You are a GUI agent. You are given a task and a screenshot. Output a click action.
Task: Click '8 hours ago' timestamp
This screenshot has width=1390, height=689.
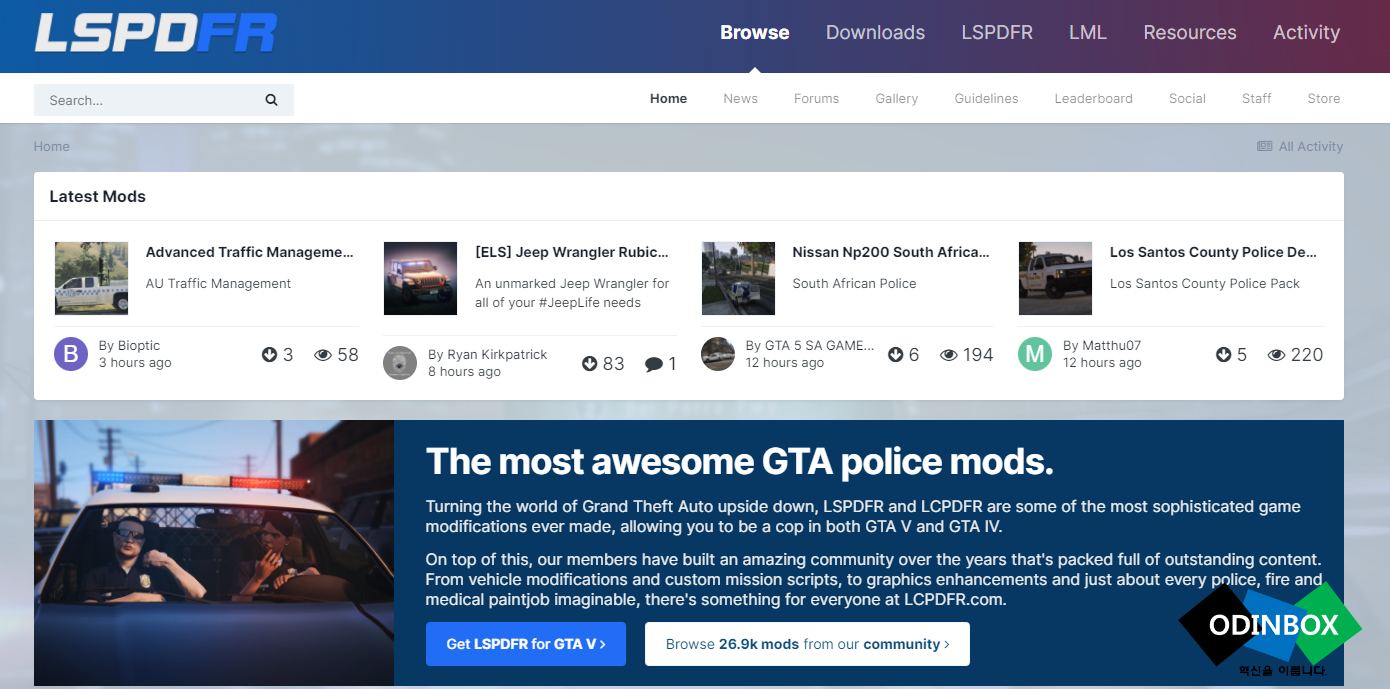464,372
